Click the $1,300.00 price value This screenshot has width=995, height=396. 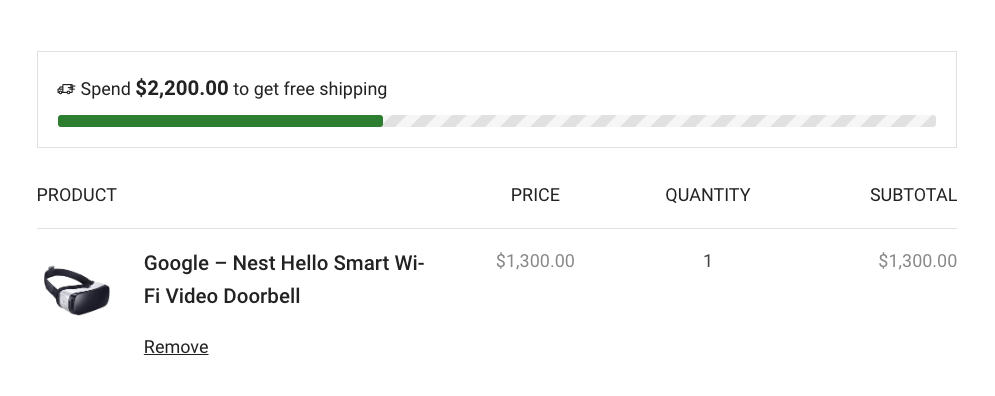[x=535, y=261]
